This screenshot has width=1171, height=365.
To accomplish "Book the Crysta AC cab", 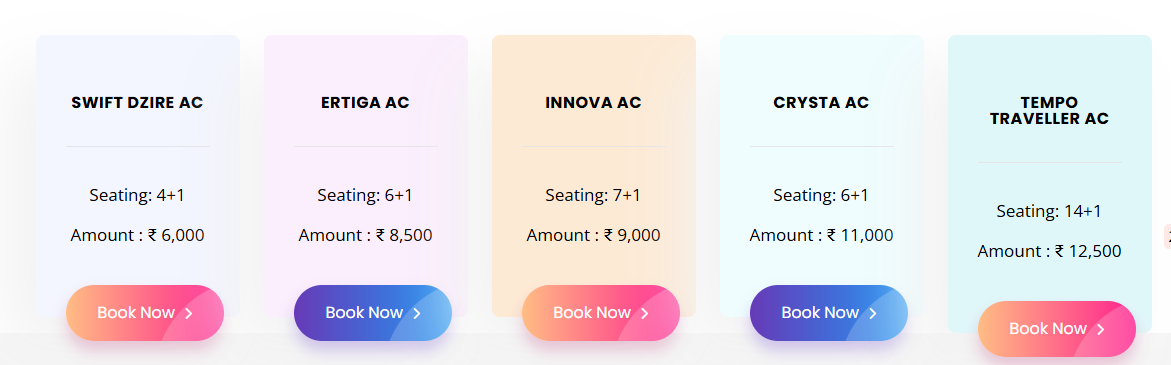I will (829, 313).
